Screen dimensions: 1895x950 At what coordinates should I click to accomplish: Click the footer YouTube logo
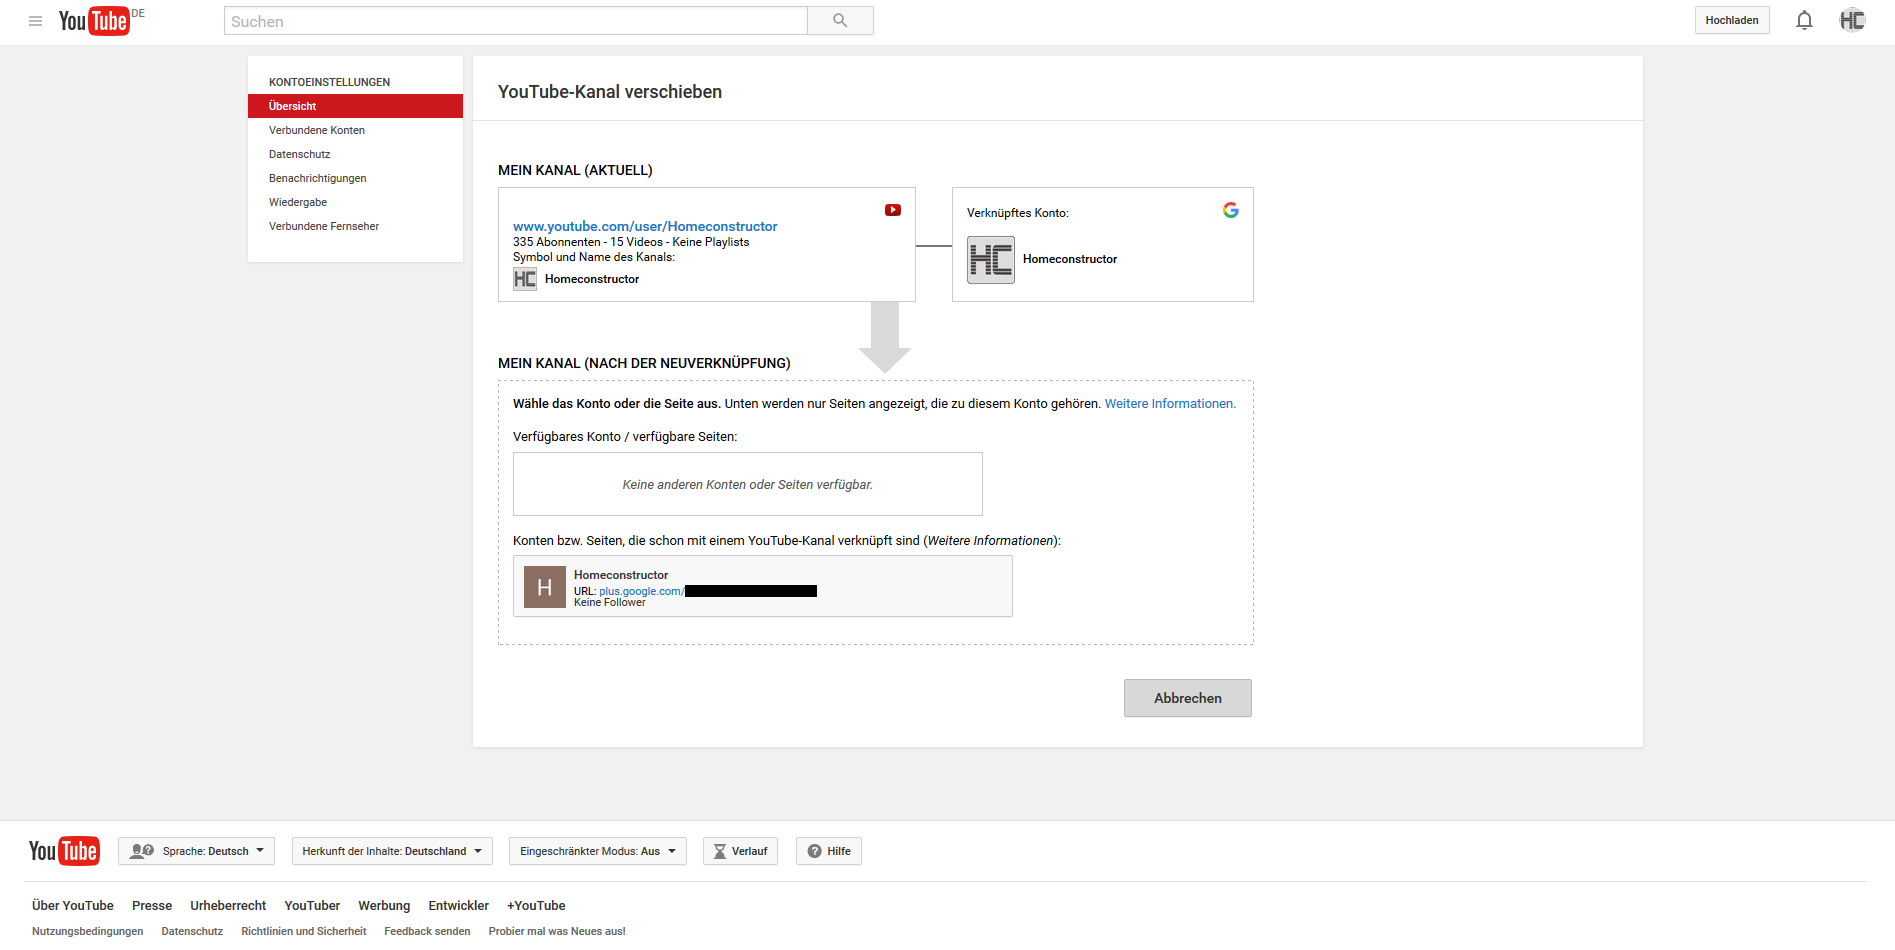click(x=64, y=851)
